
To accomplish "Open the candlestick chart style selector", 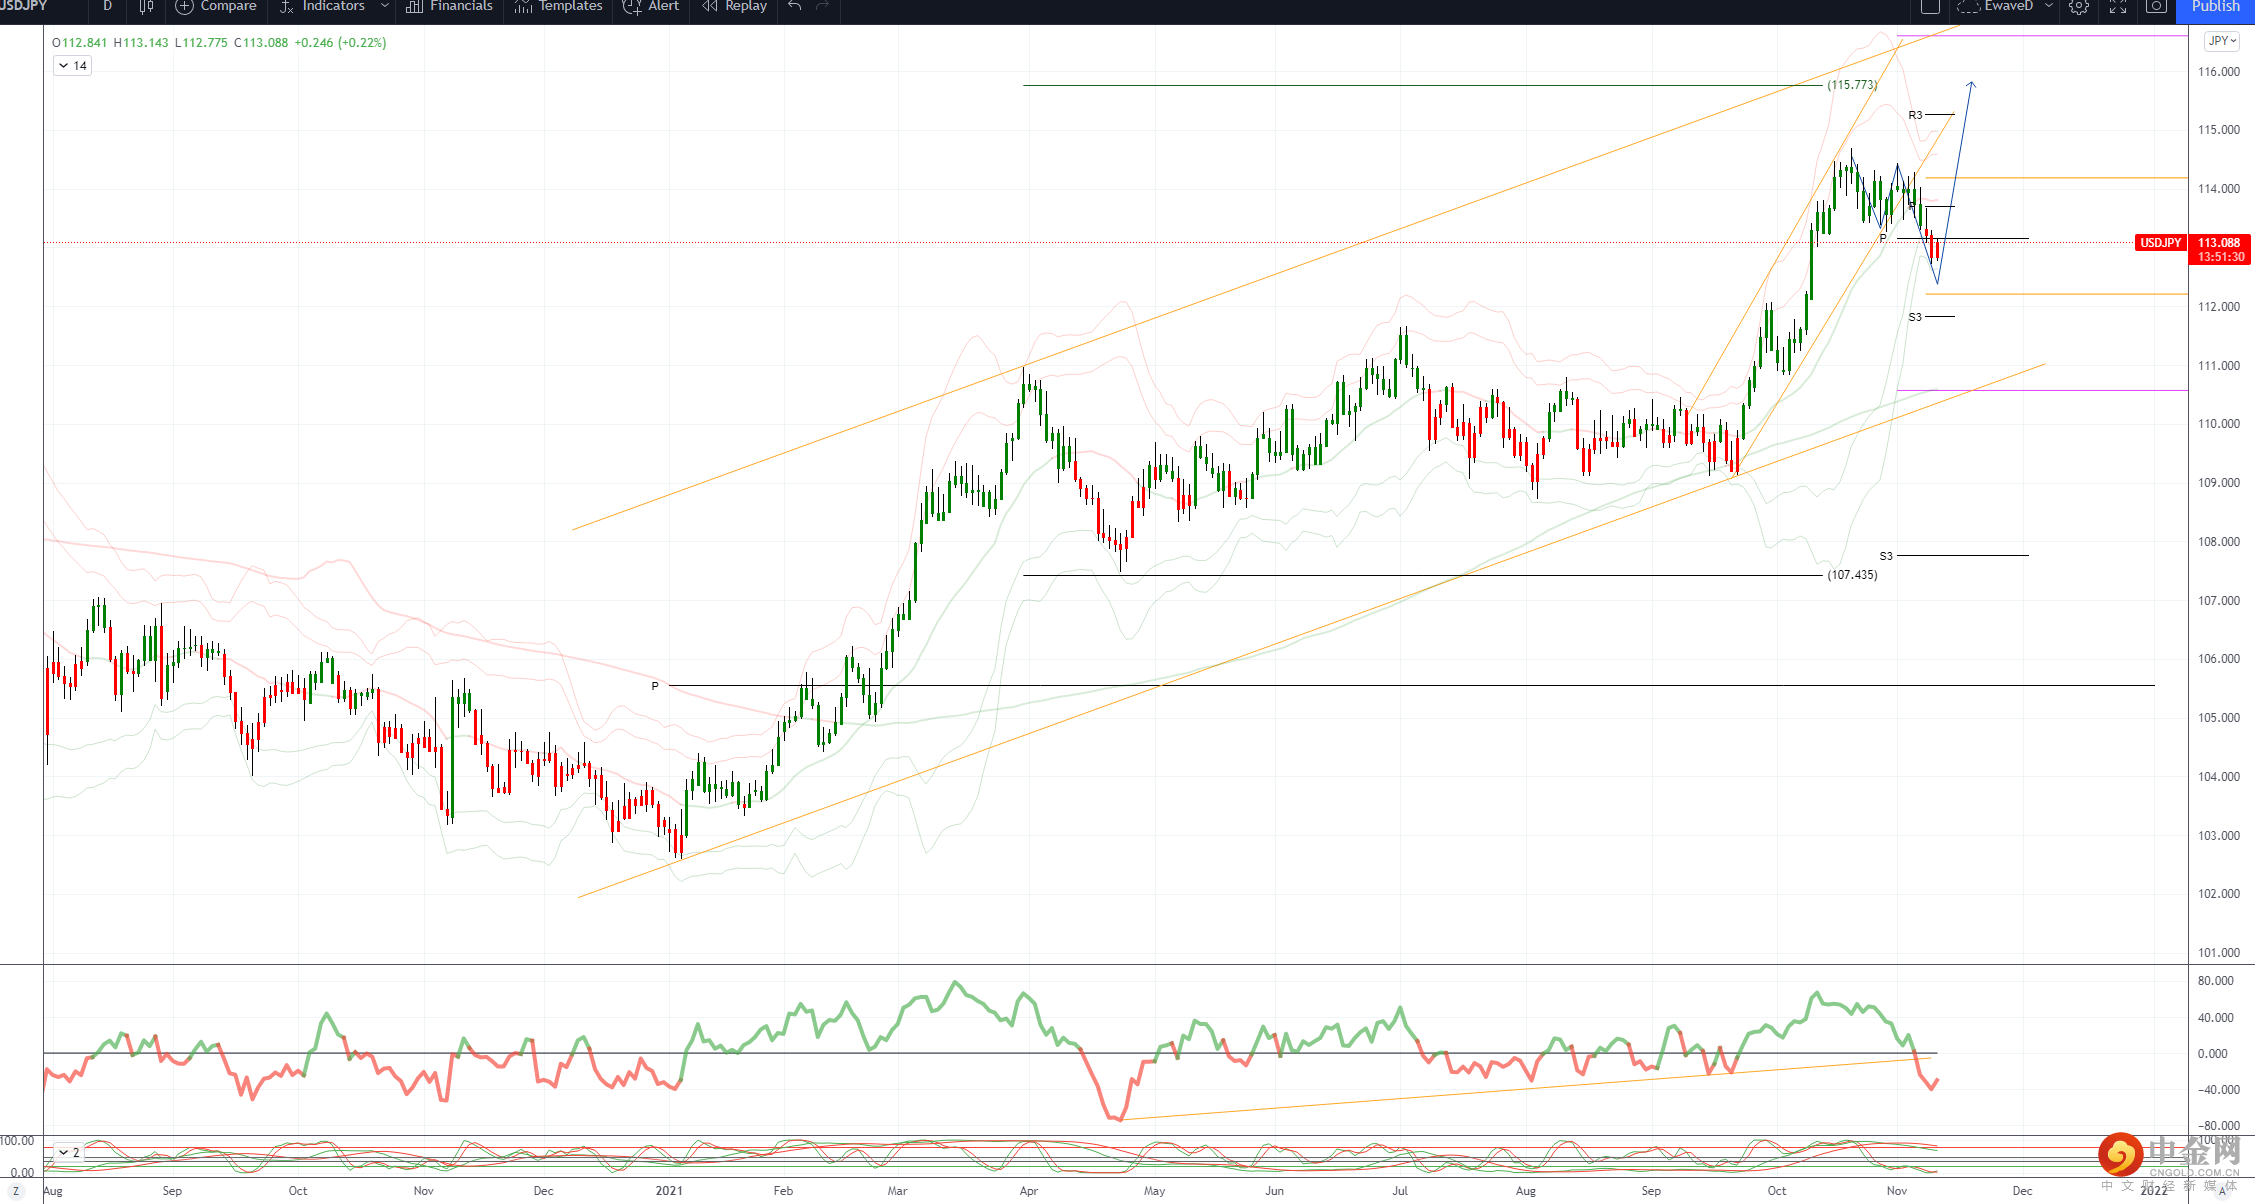I will [146, 7].
